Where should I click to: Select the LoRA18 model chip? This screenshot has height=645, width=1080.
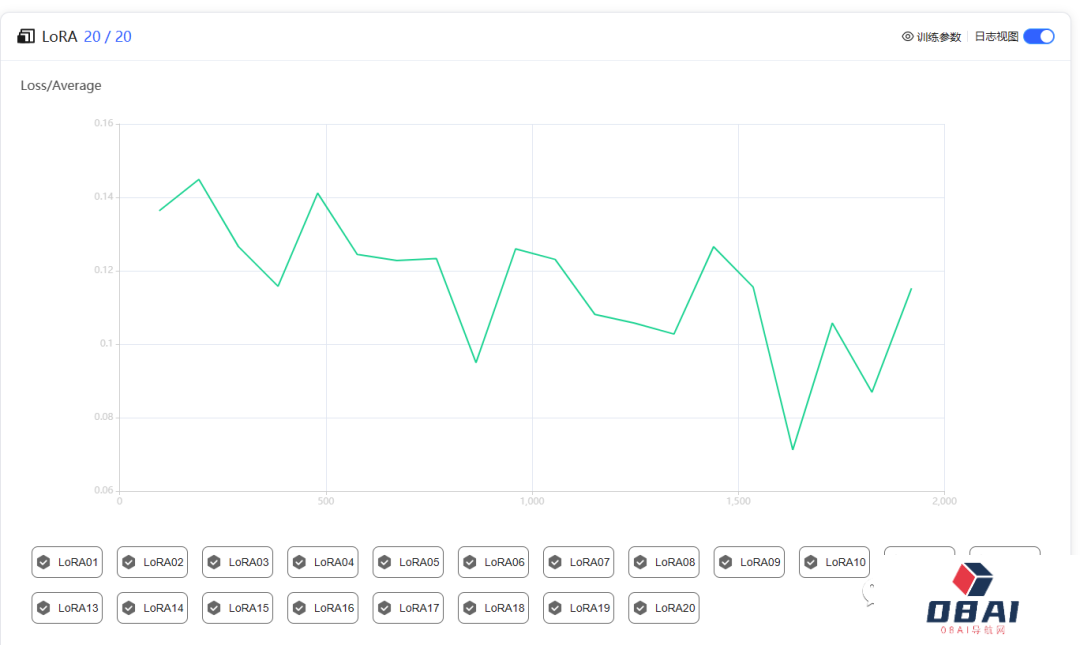coord(493,608)
